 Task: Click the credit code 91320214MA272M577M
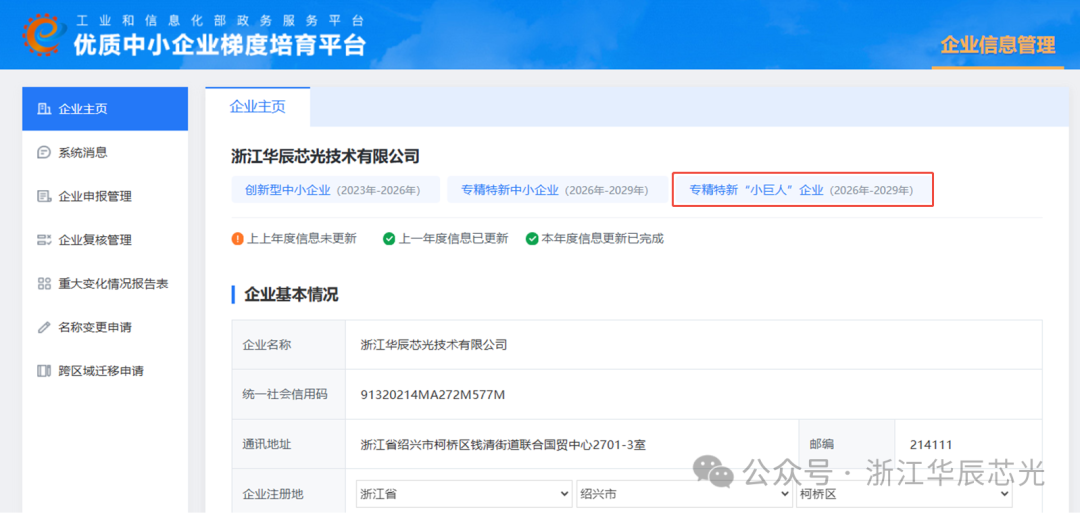[433, 395]
